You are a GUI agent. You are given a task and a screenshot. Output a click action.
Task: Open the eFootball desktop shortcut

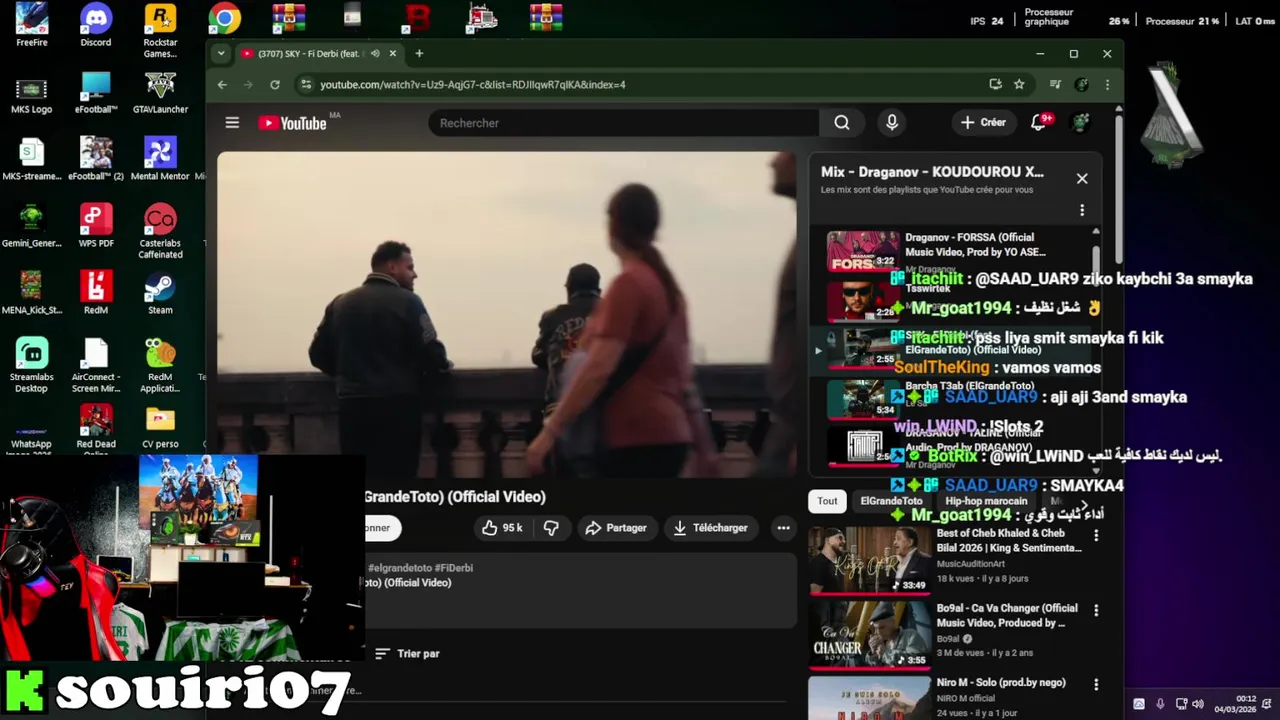point(96,93)
